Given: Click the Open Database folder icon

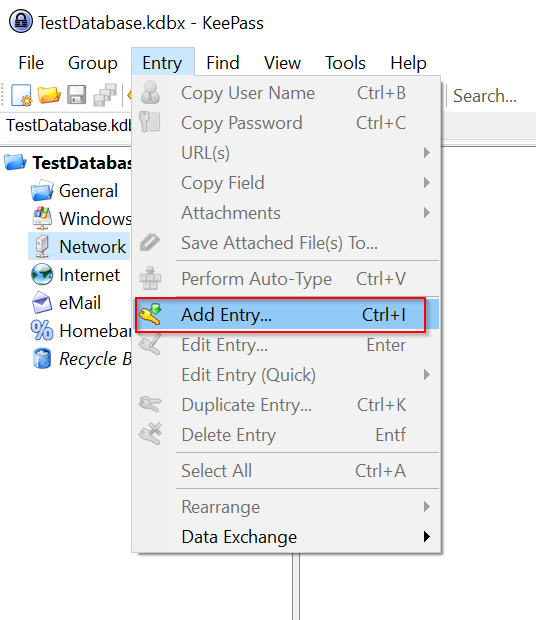Looking at the screenshot, I should (x=49, y=95).
